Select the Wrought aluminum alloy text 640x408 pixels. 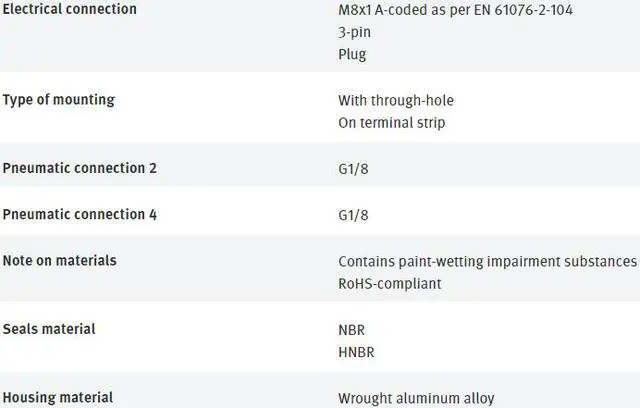point(416,398)
